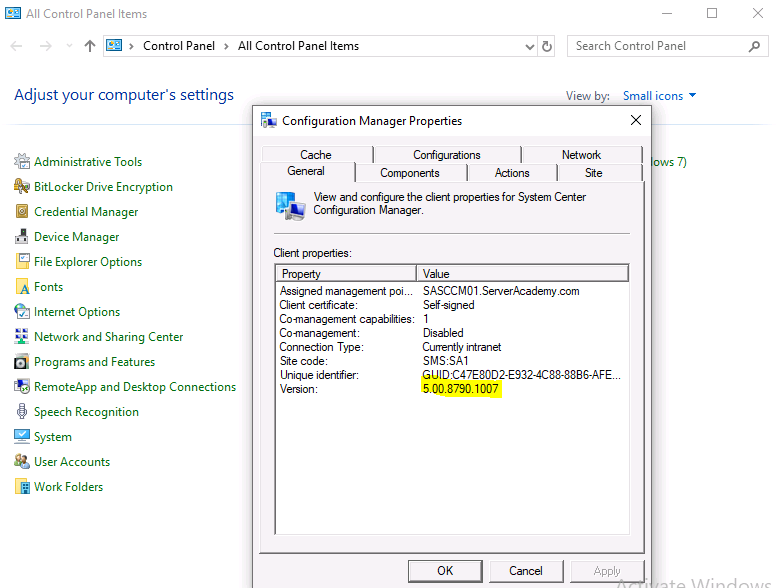The width and height of the screenshot is (779, 588).
Task: Open Programs and Features icon
Action: 22,362
